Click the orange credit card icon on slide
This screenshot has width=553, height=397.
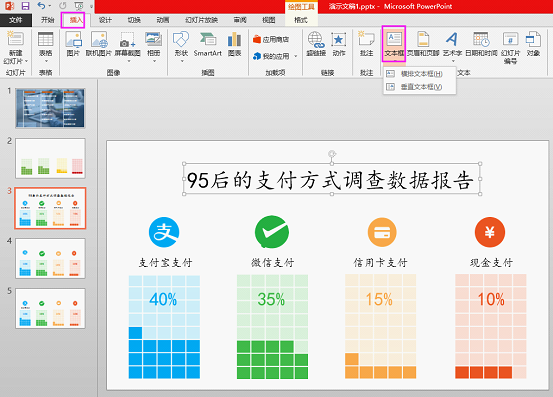pyautogui.click(x=382, y=232)
